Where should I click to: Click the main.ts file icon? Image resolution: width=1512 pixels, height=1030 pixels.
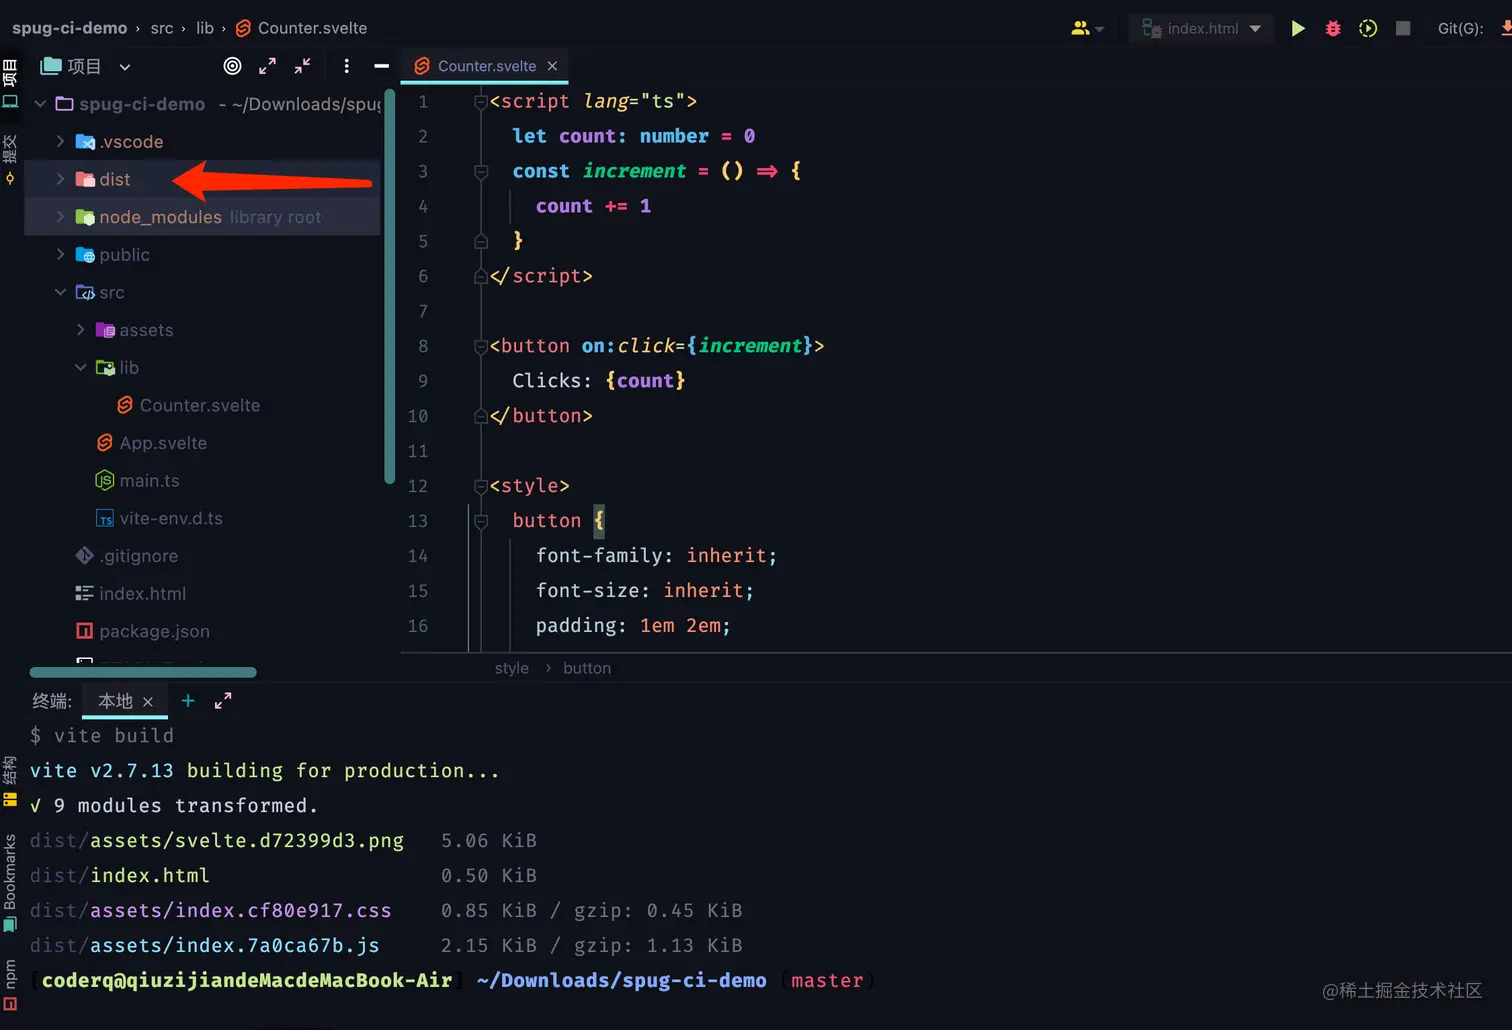click(105, 481)
